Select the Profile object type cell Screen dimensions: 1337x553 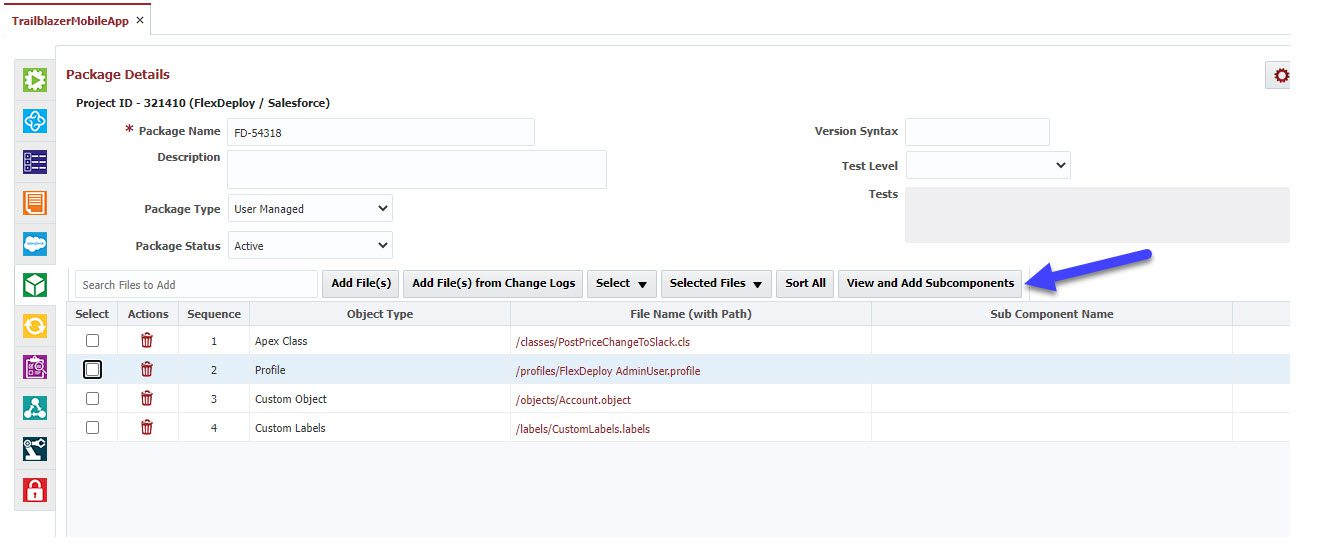point(380,370)
